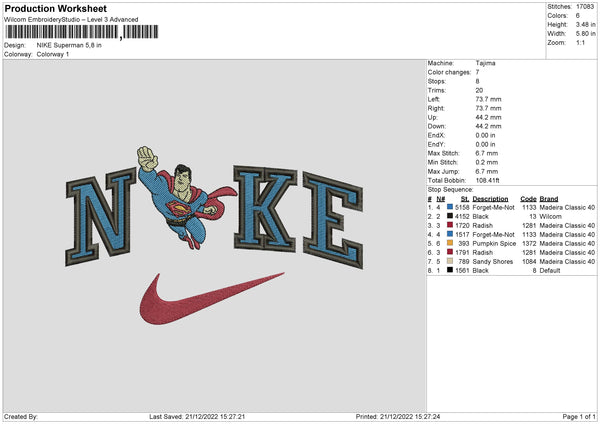Click the letter N of the design
This screenshot has width=600, height=424.
[100, 217]
